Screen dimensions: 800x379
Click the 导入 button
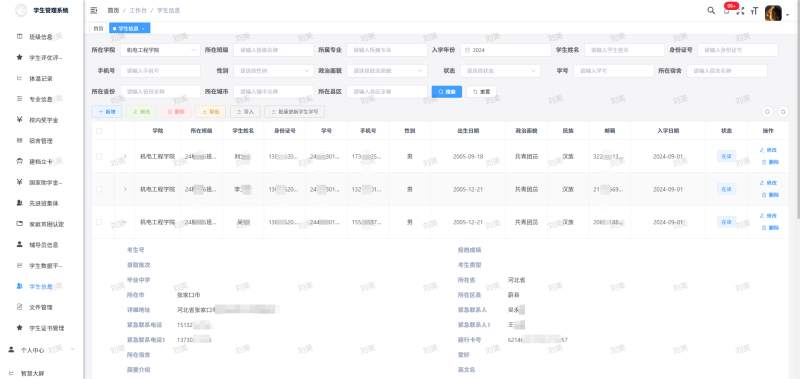245,112
